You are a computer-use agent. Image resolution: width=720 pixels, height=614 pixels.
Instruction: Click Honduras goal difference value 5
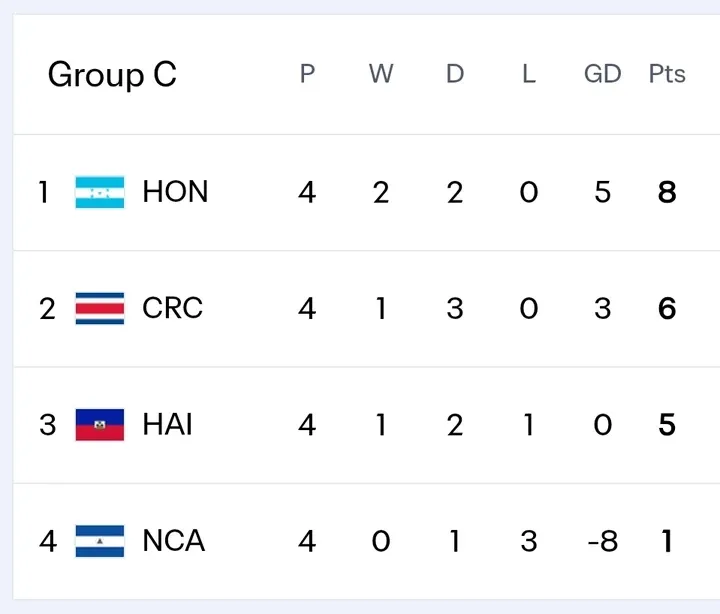point(602,192)
